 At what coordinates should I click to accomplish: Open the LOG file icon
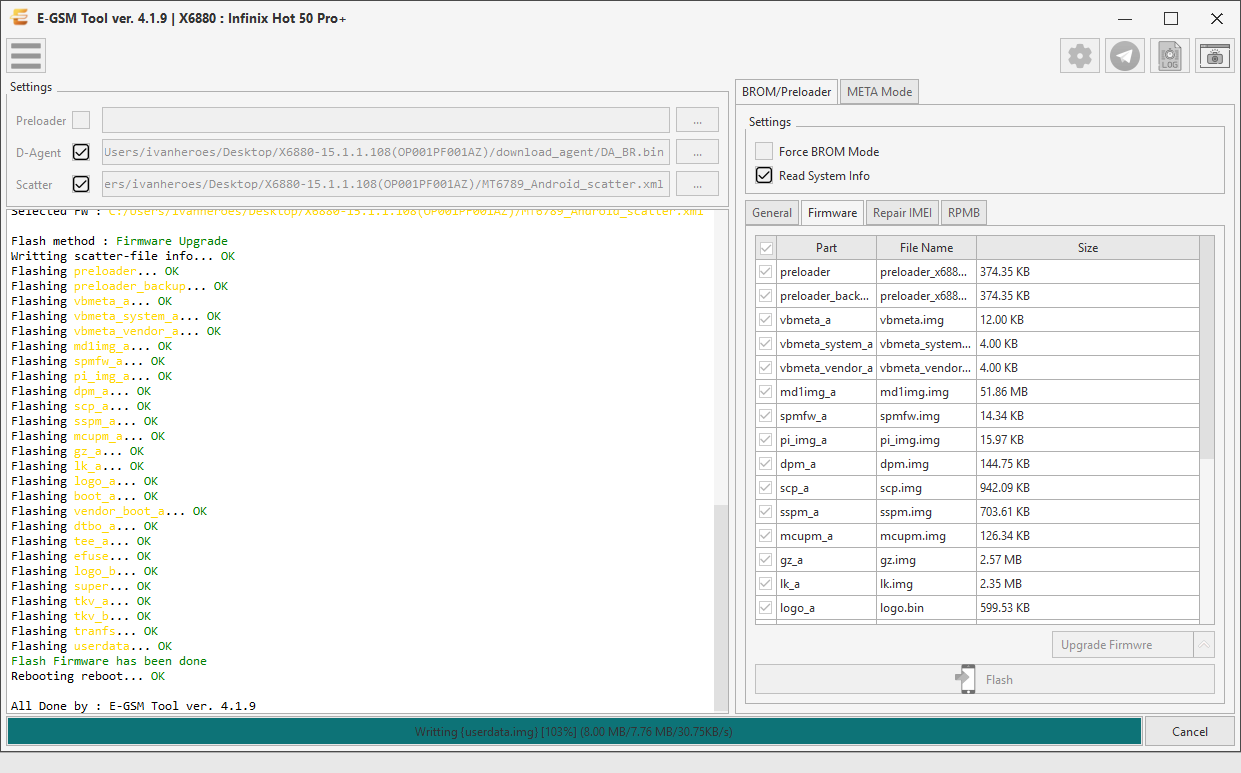[1170, 56]
